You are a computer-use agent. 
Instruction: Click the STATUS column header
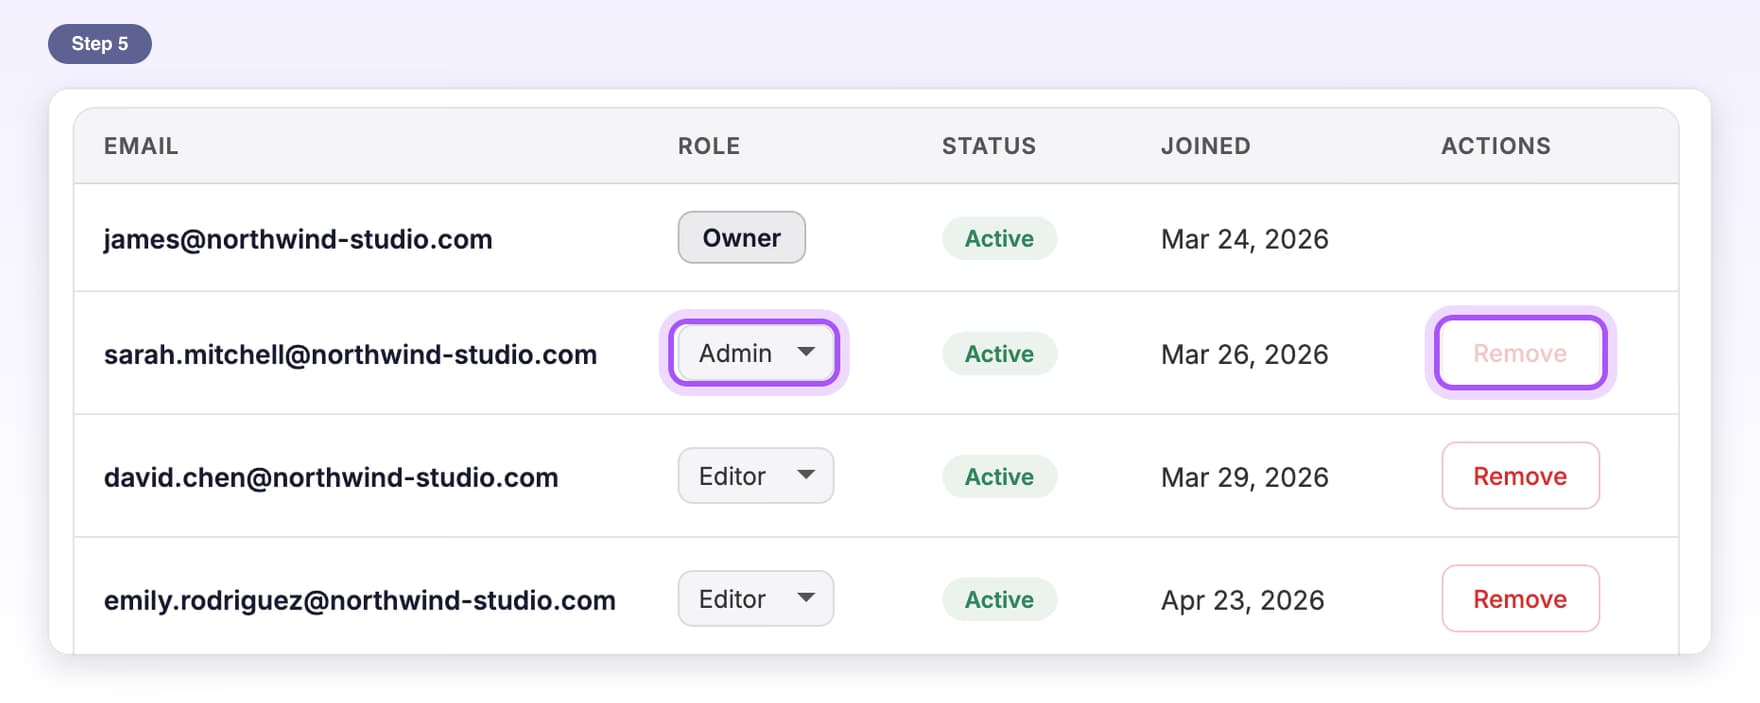989,146
